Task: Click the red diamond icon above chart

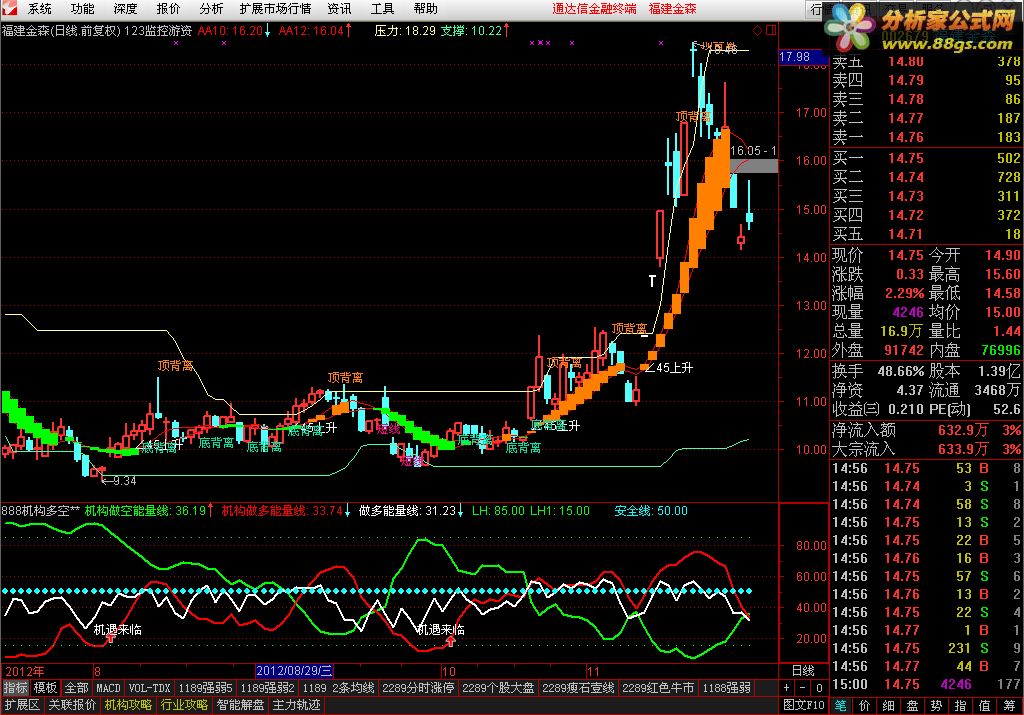Action: pos(758,30)
